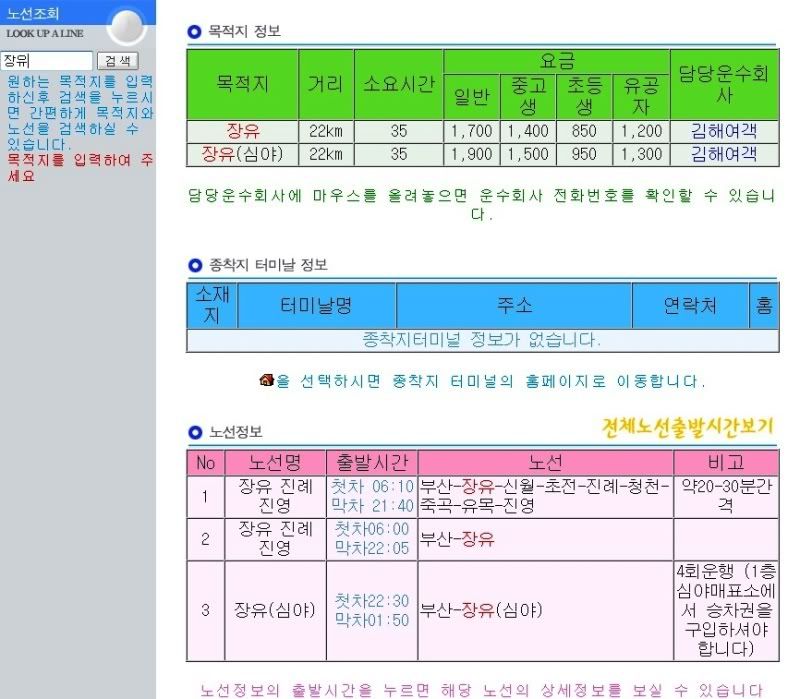800x699 pixels.
Task: Open route 1 departure time 첫차 06:10
Action: click(372, 487)
